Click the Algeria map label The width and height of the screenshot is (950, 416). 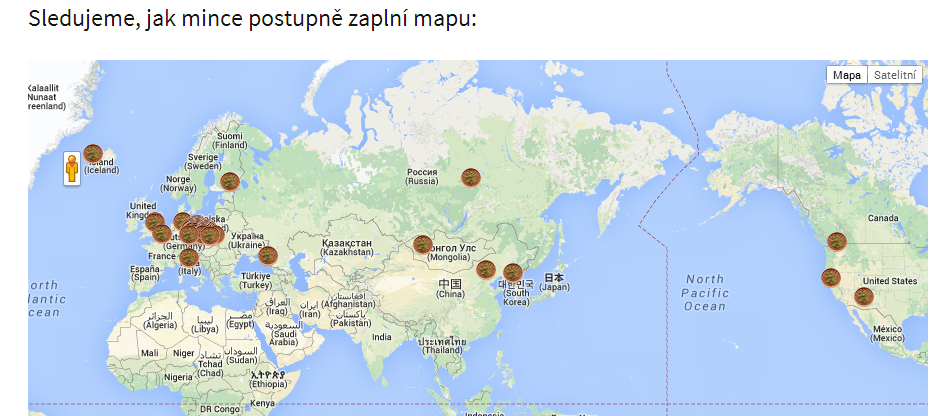(159, 321)
